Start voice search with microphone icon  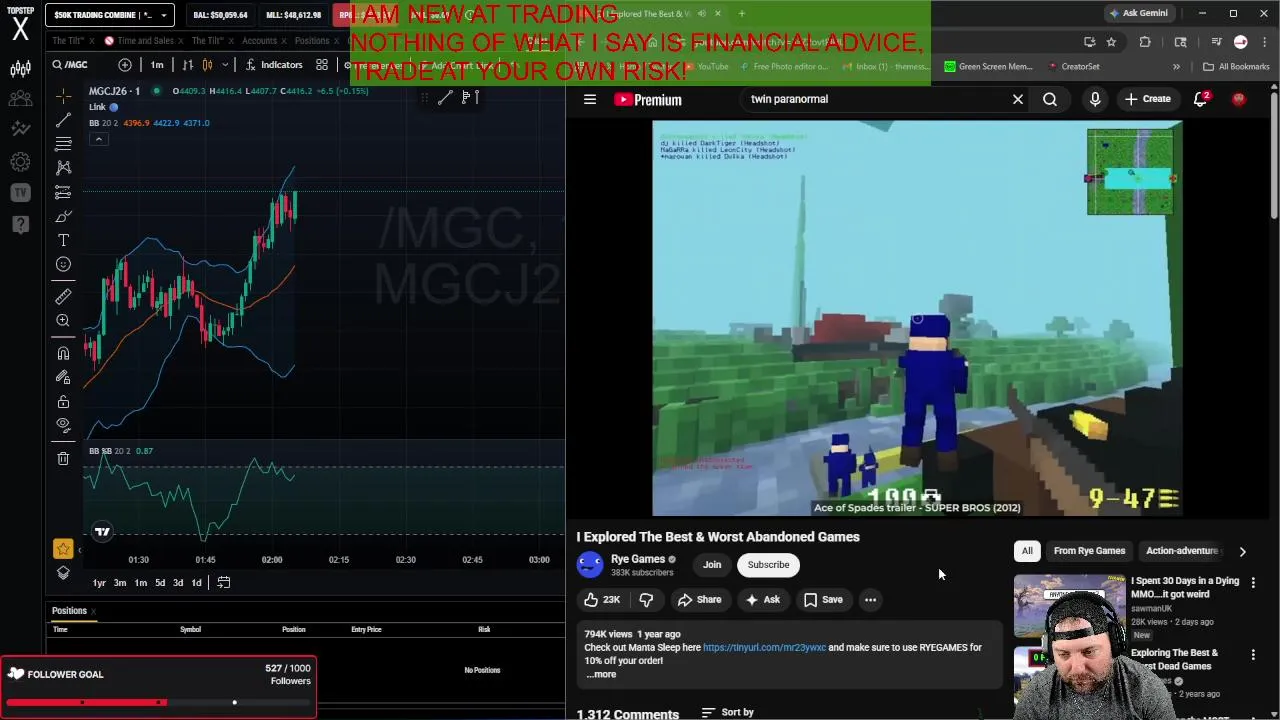pos(1095,99)
